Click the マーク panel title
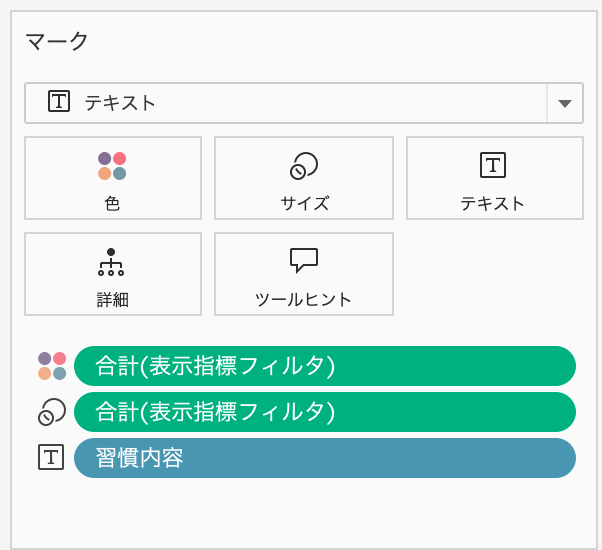The height and width of the screenshot is (550, 602). tap(57, 41)
